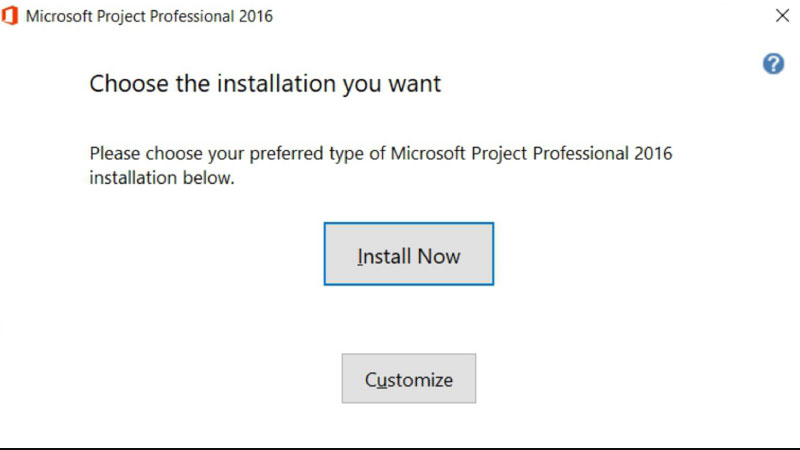Click the underlined "u" in Customize
This screenshot has width=800, height=450.
click(382, 380)
